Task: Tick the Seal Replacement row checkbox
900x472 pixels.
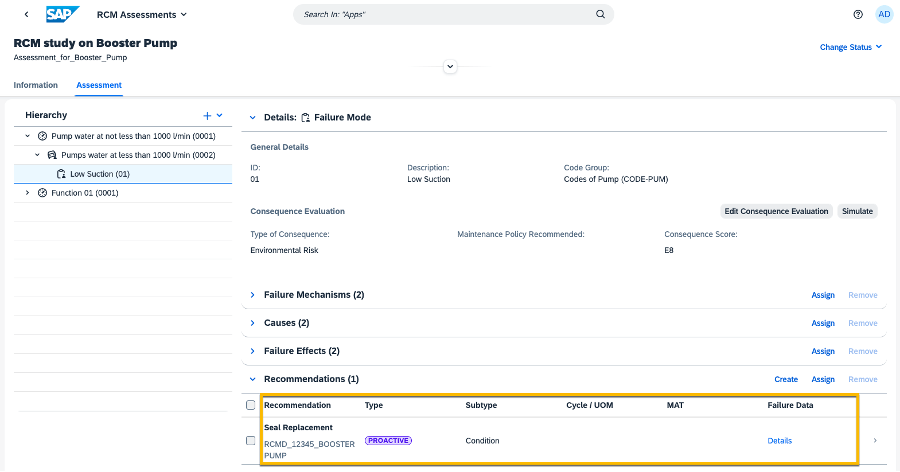Action: pos(250,440)
